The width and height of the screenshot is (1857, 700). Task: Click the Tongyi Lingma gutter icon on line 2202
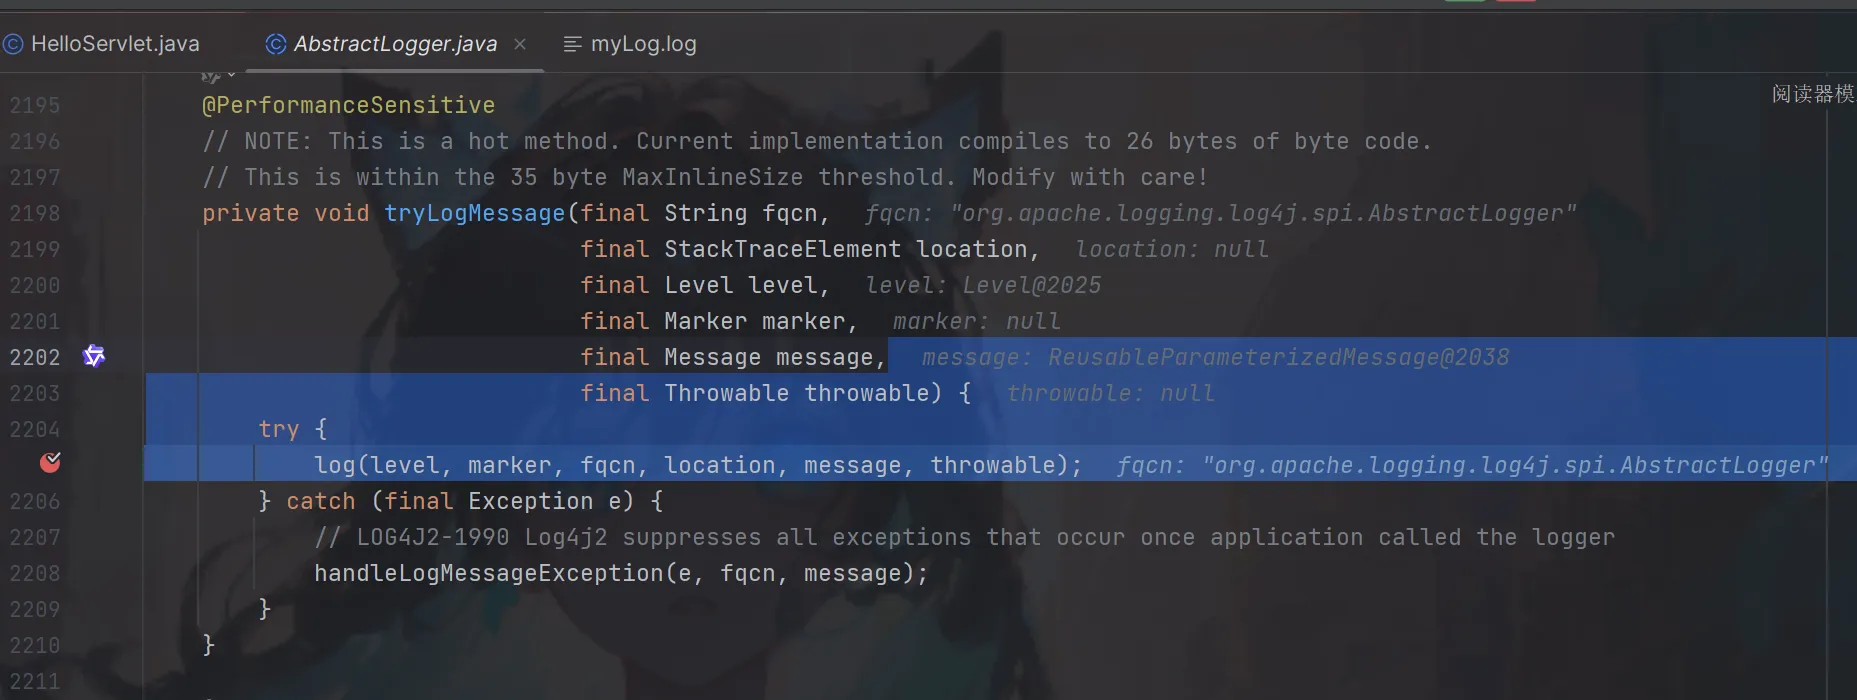point(94,356)
